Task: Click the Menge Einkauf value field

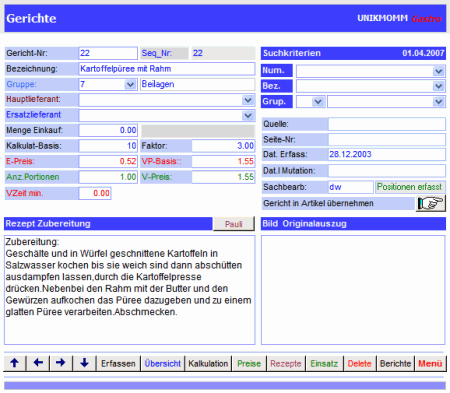Action: (108, 130)
